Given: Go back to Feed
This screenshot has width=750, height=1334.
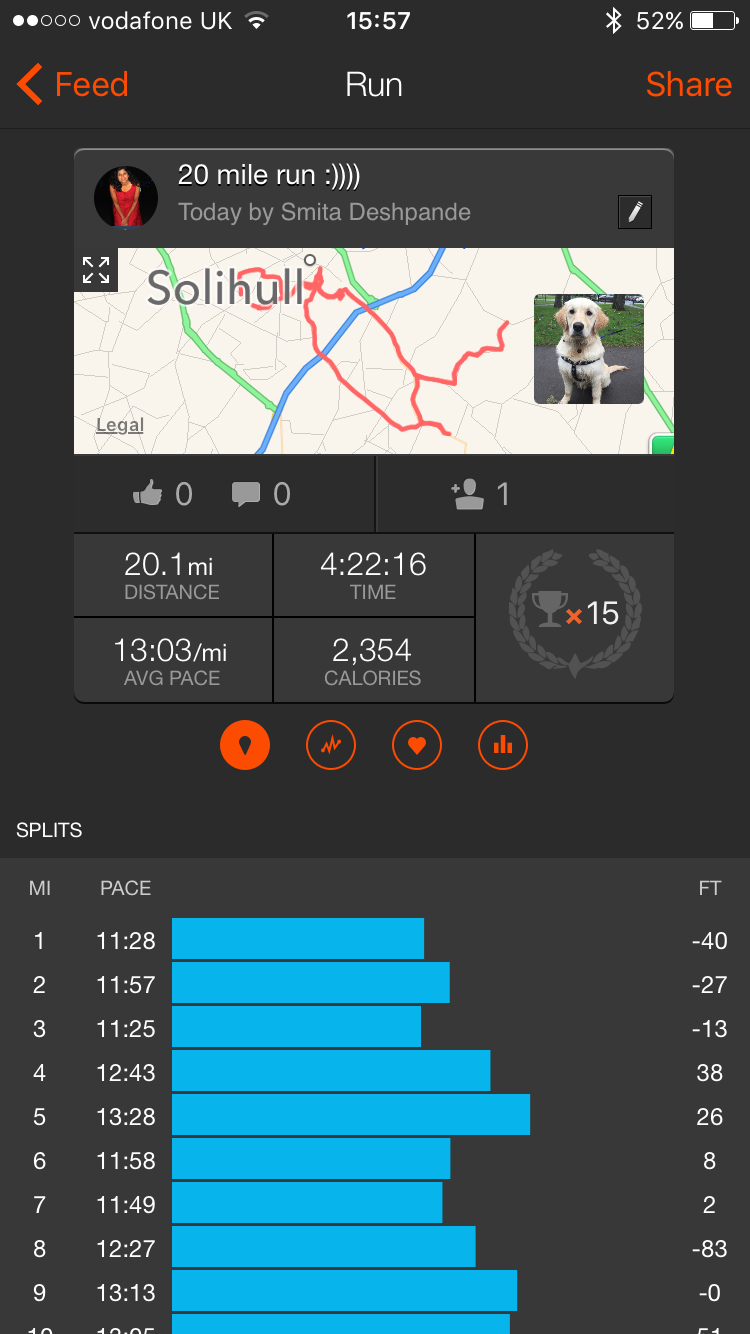Looking at the screenshot, I should 73,85.
